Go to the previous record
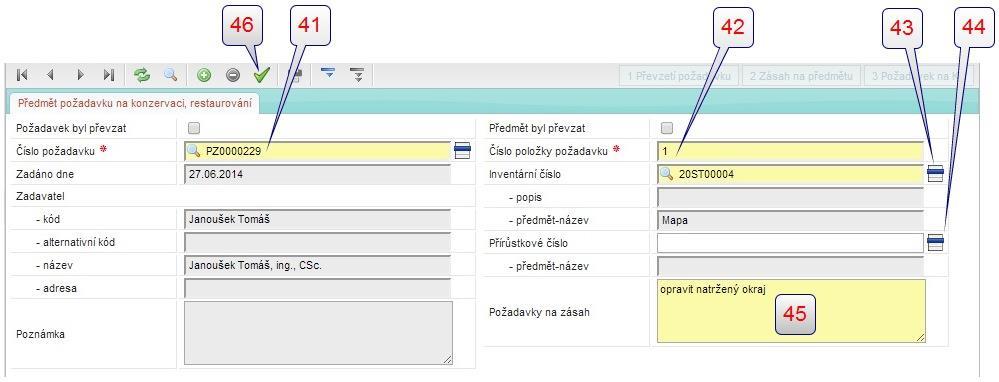The height and width of the screenshot is (382, 999). click(x=50, y=75)
